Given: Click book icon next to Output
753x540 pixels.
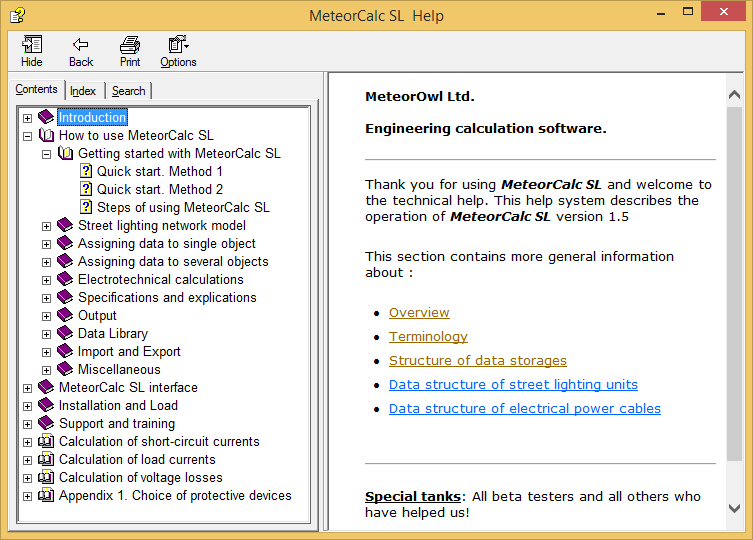Looking at the screenshot, I should pos(65,315).
